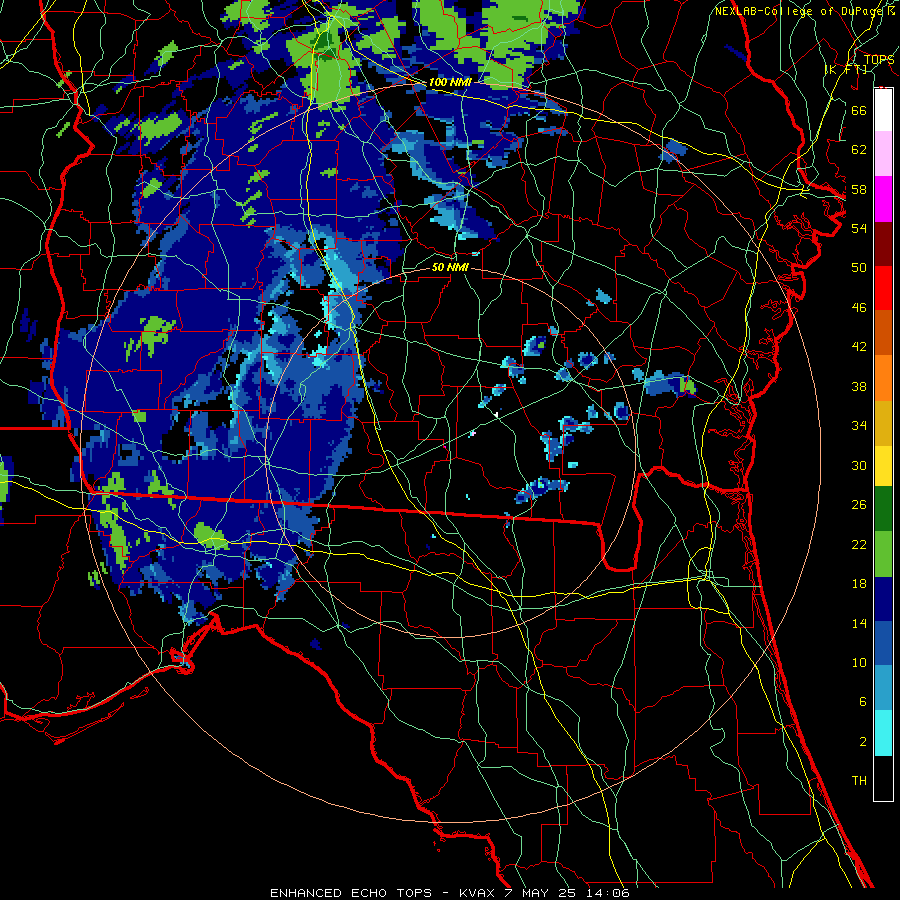Click the light pink legend swatch near 62
Image resolution: width=900 pixels, height=900 pixels.
[883, 153]
